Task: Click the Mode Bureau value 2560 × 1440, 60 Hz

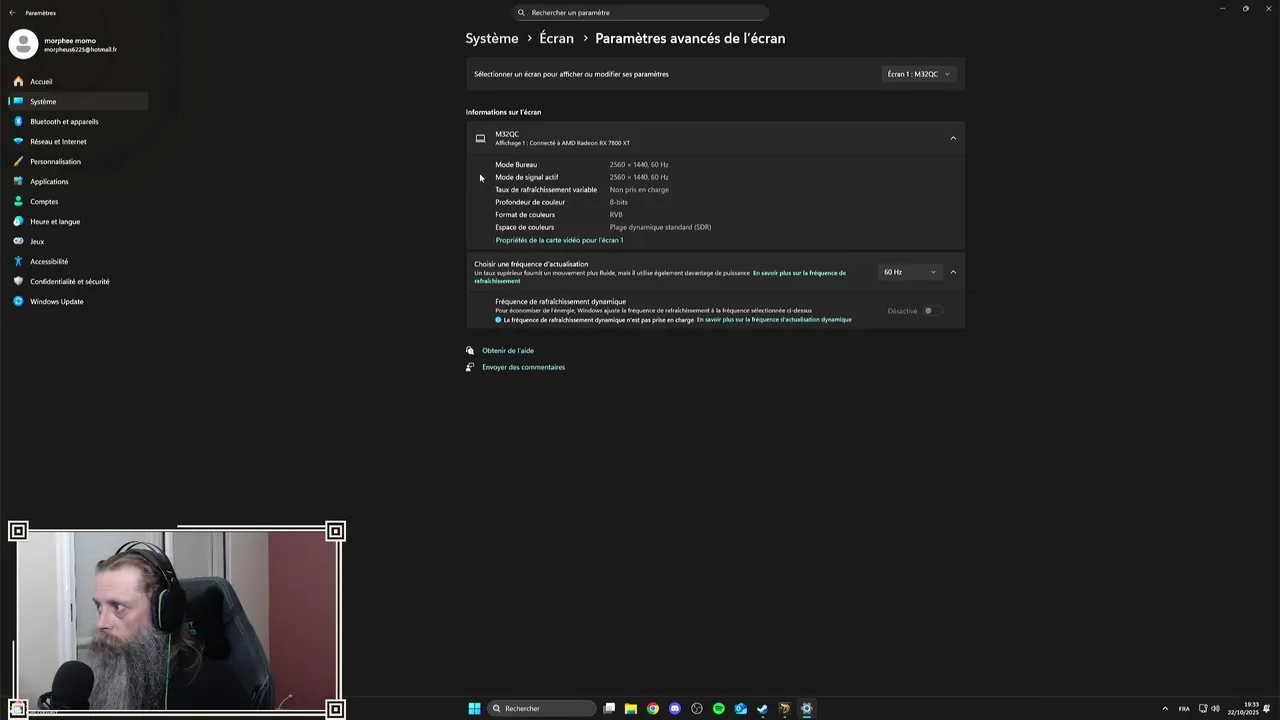Action: (x=639, y=165)
